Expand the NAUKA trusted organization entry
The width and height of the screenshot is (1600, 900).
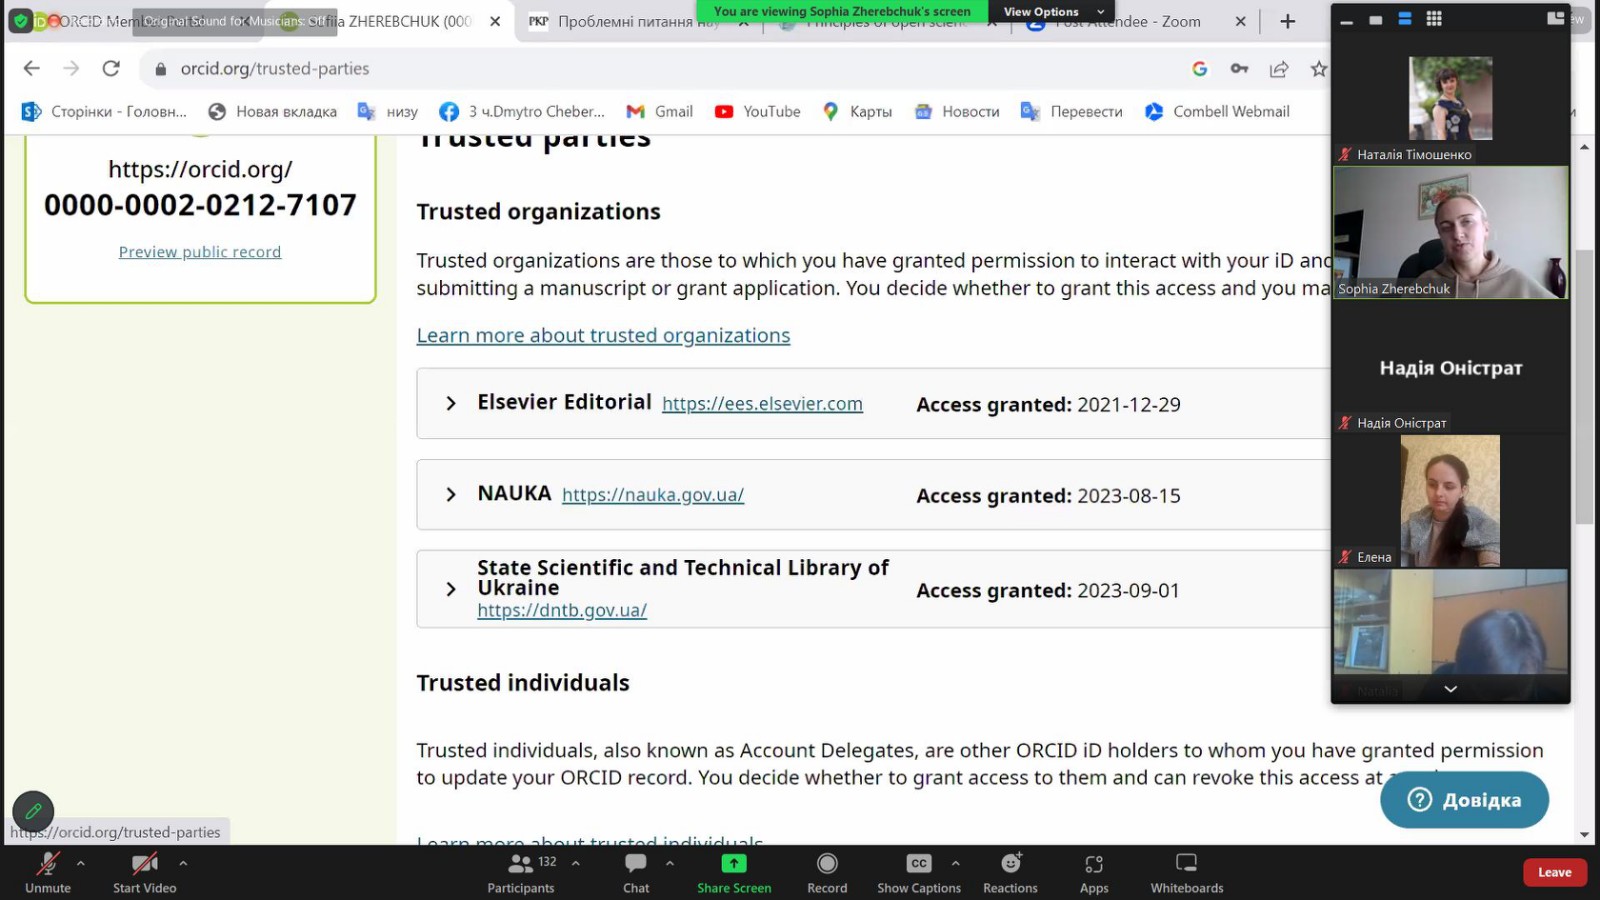pos(451,494)
